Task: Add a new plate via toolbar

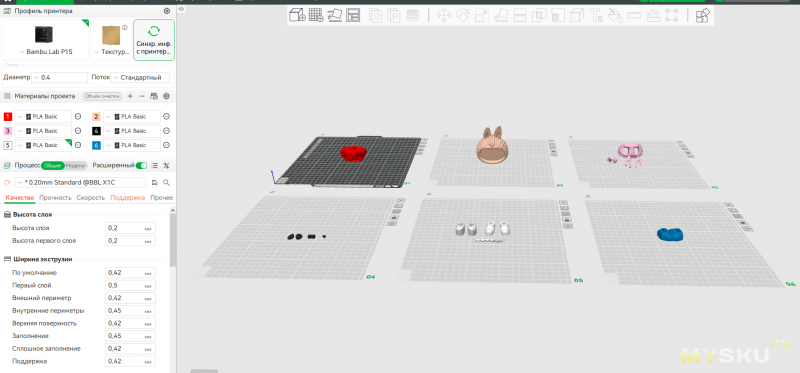Action: click(x=316, y=15)
